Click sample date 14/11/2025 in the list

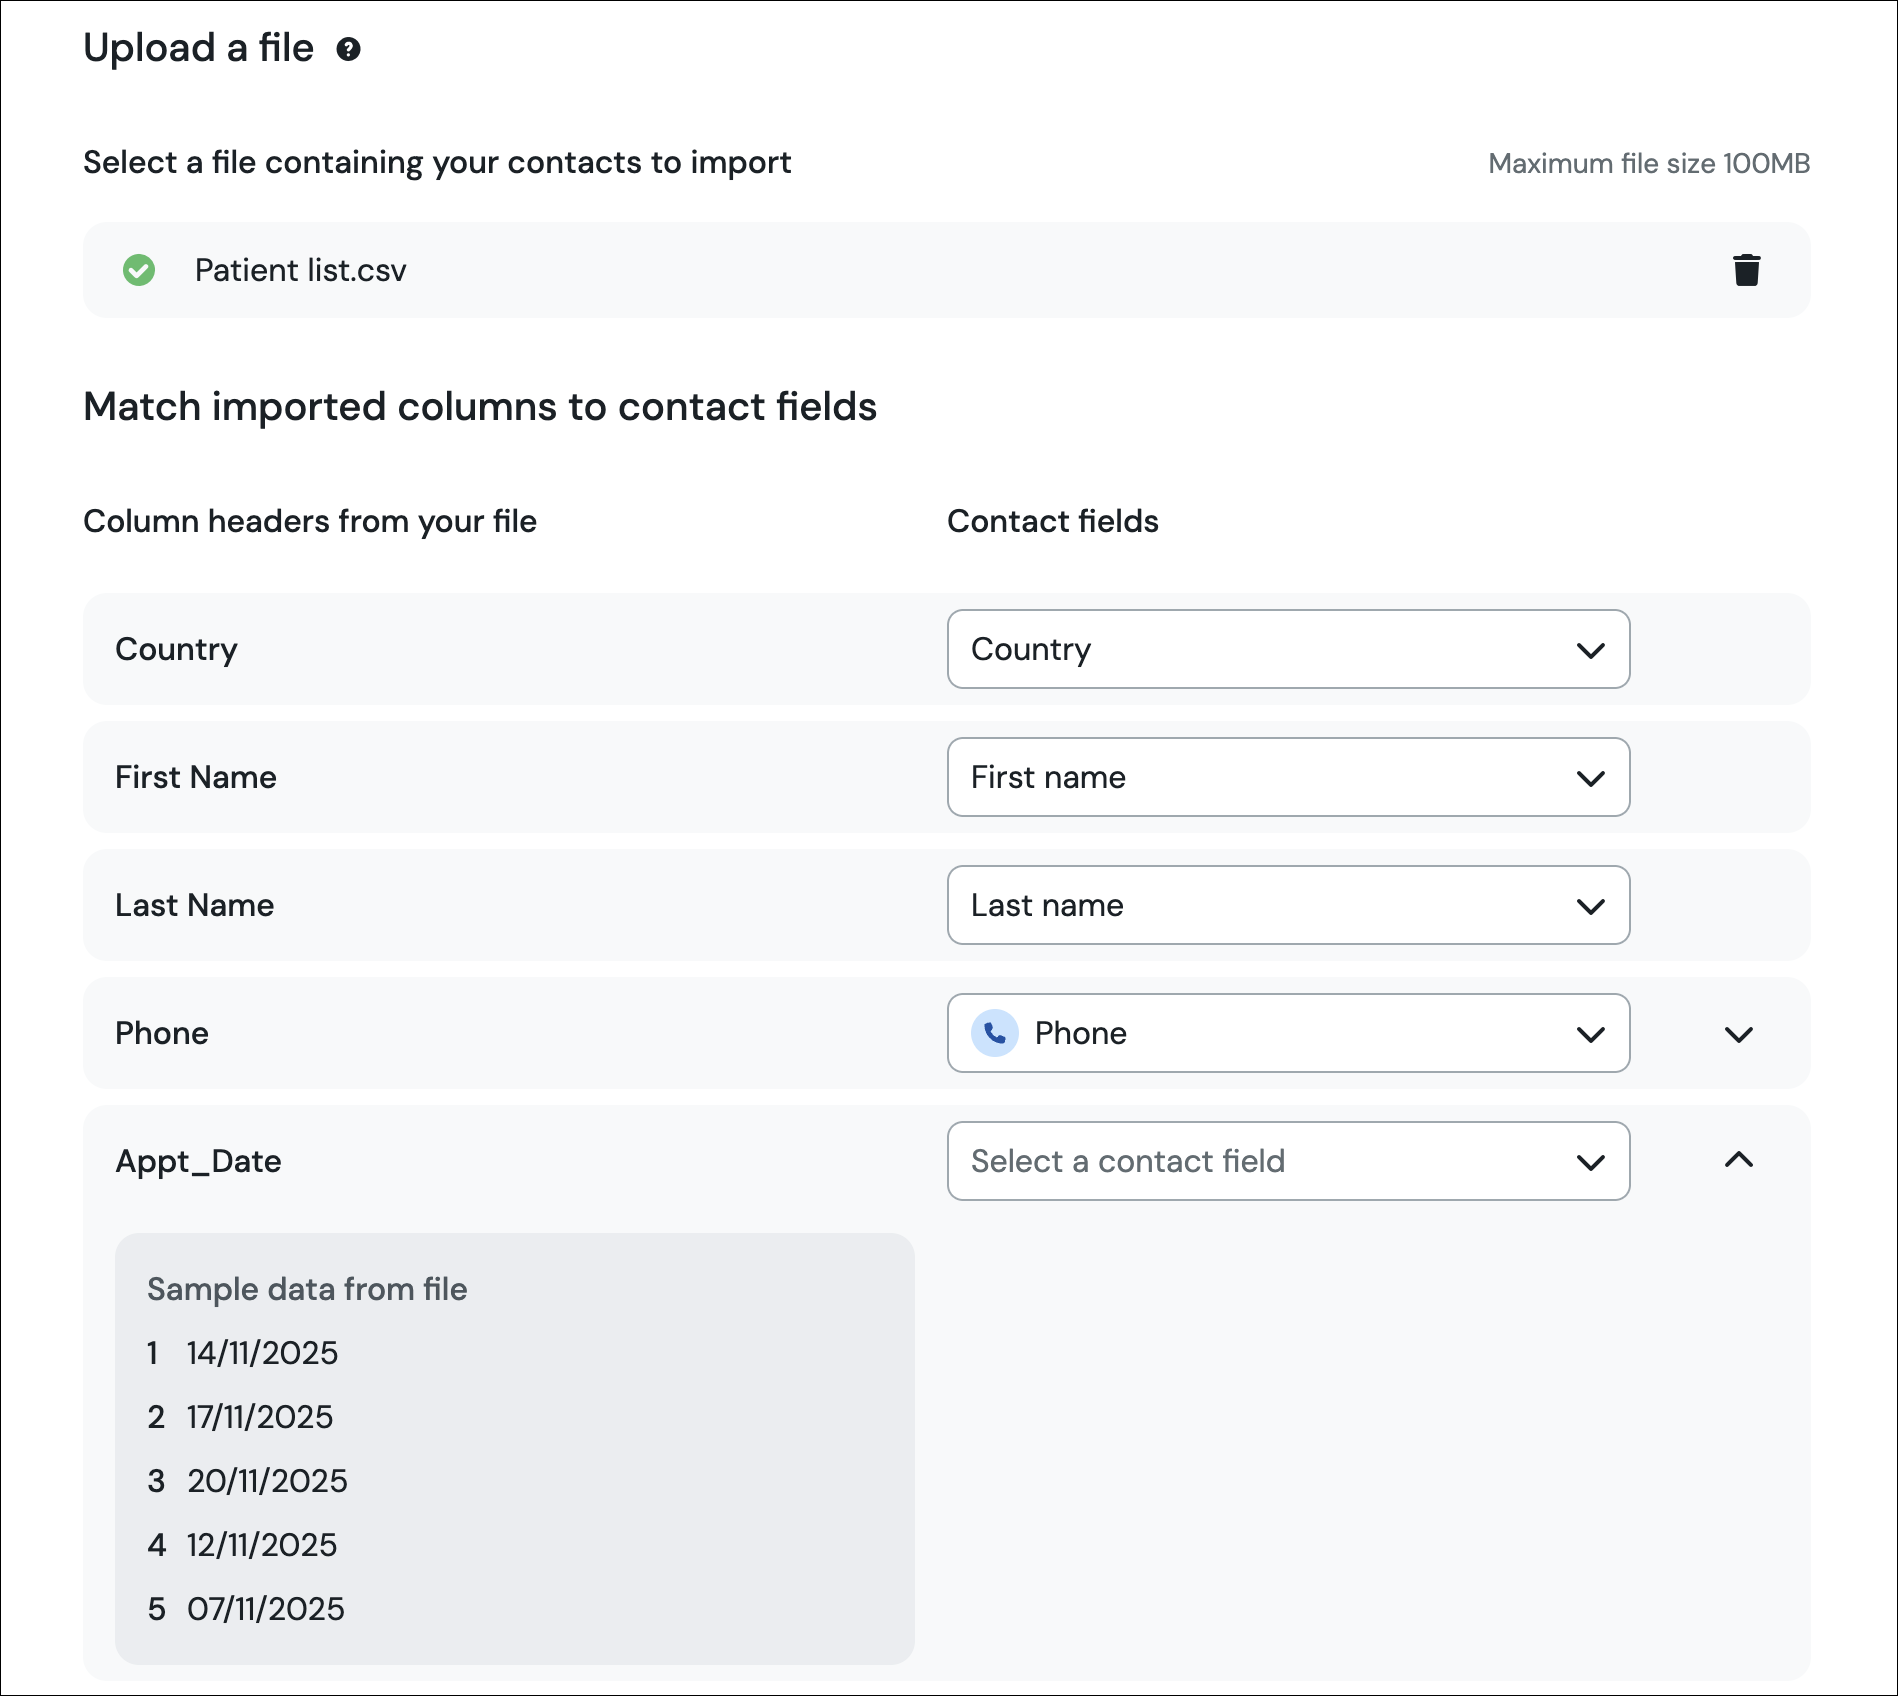pos(261,1353)
